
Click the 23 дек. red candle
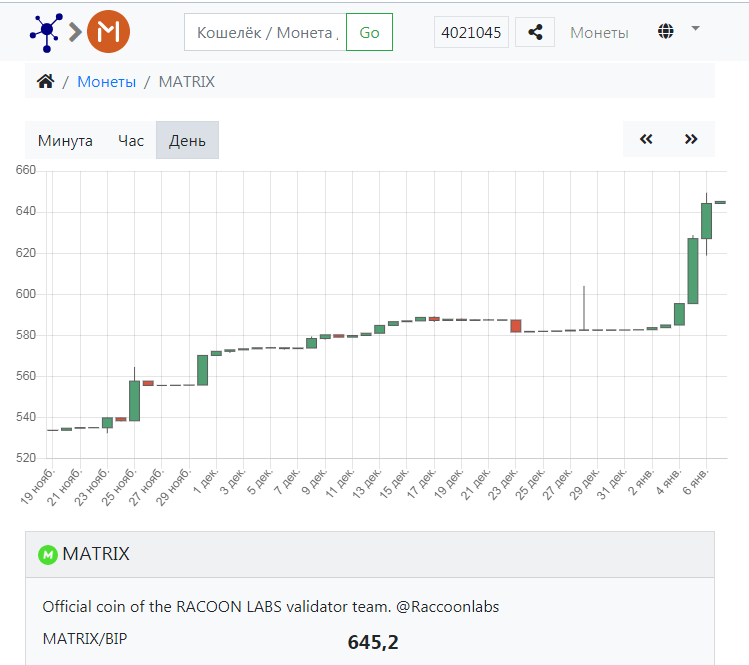[x=516, y=326]
